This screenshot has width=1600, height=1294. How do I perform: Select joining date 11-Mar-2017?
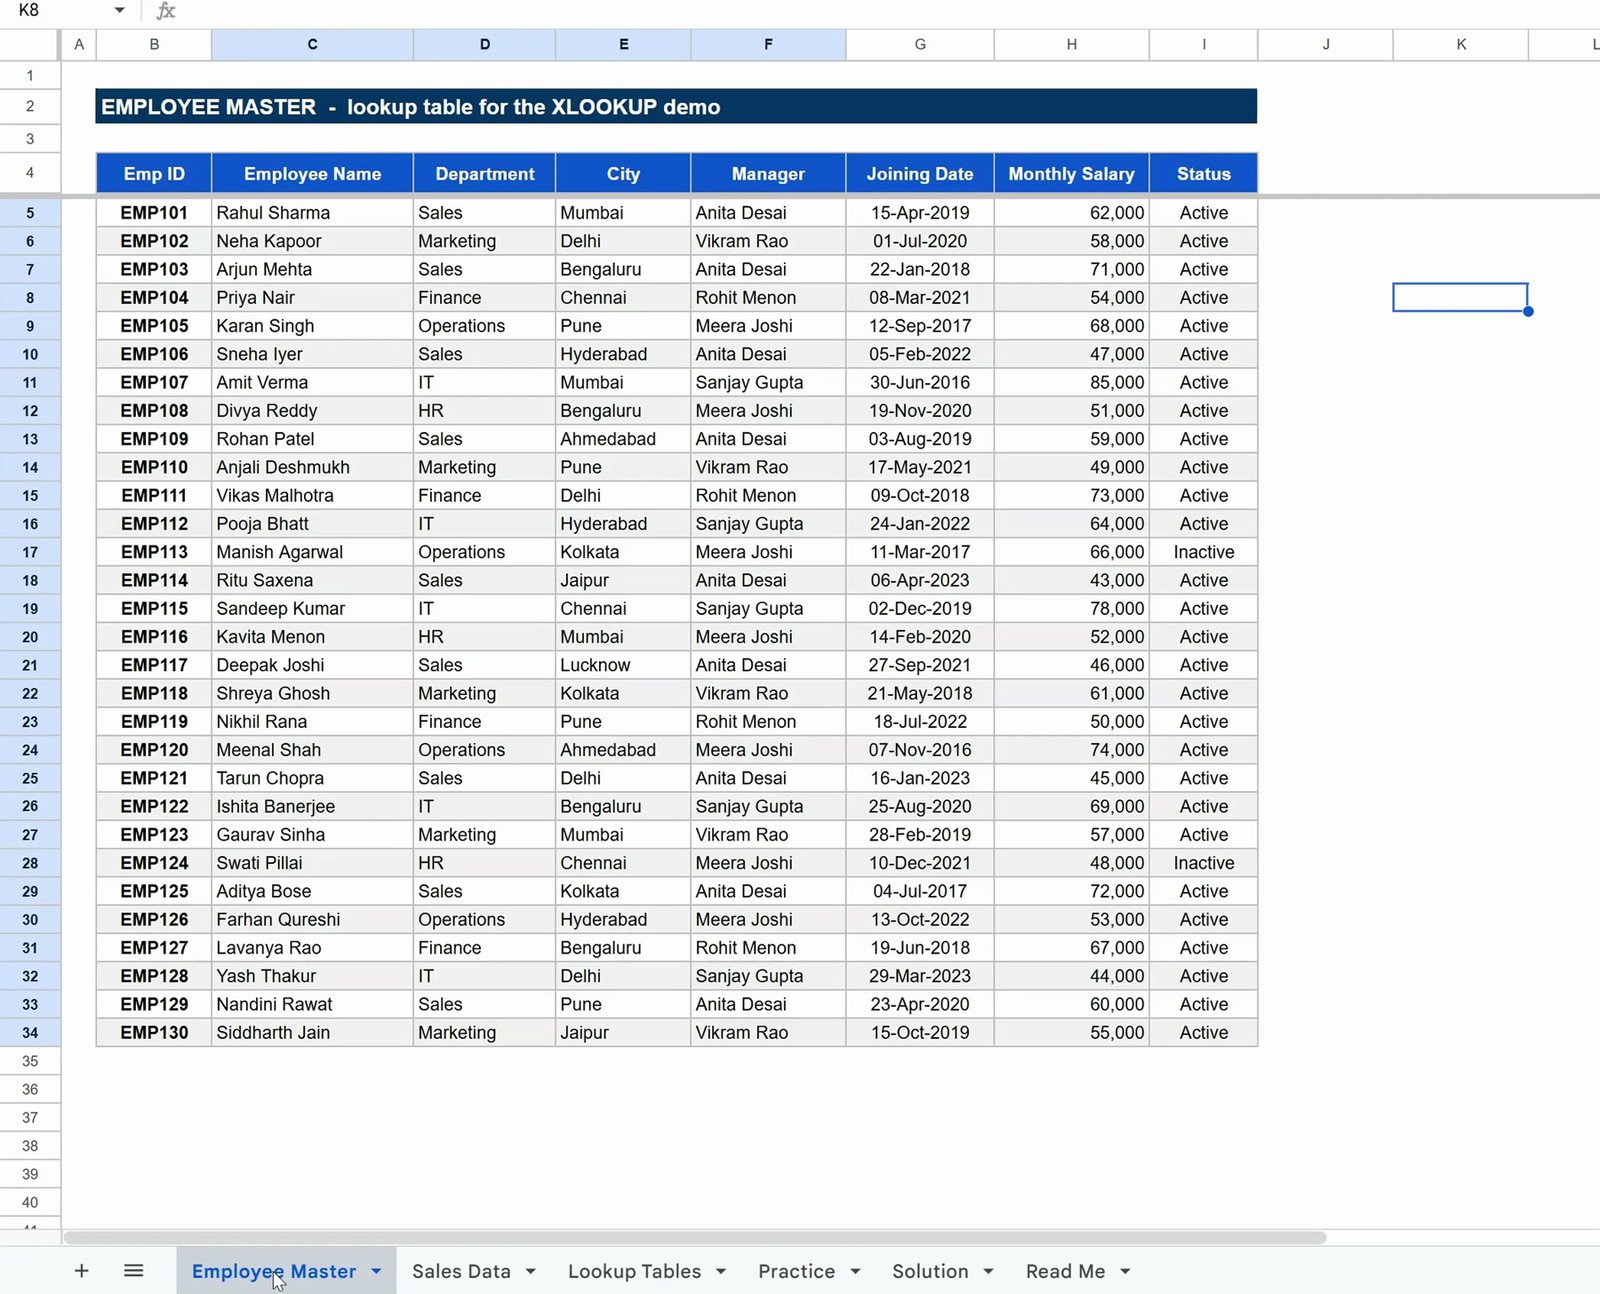coord(920,552)
